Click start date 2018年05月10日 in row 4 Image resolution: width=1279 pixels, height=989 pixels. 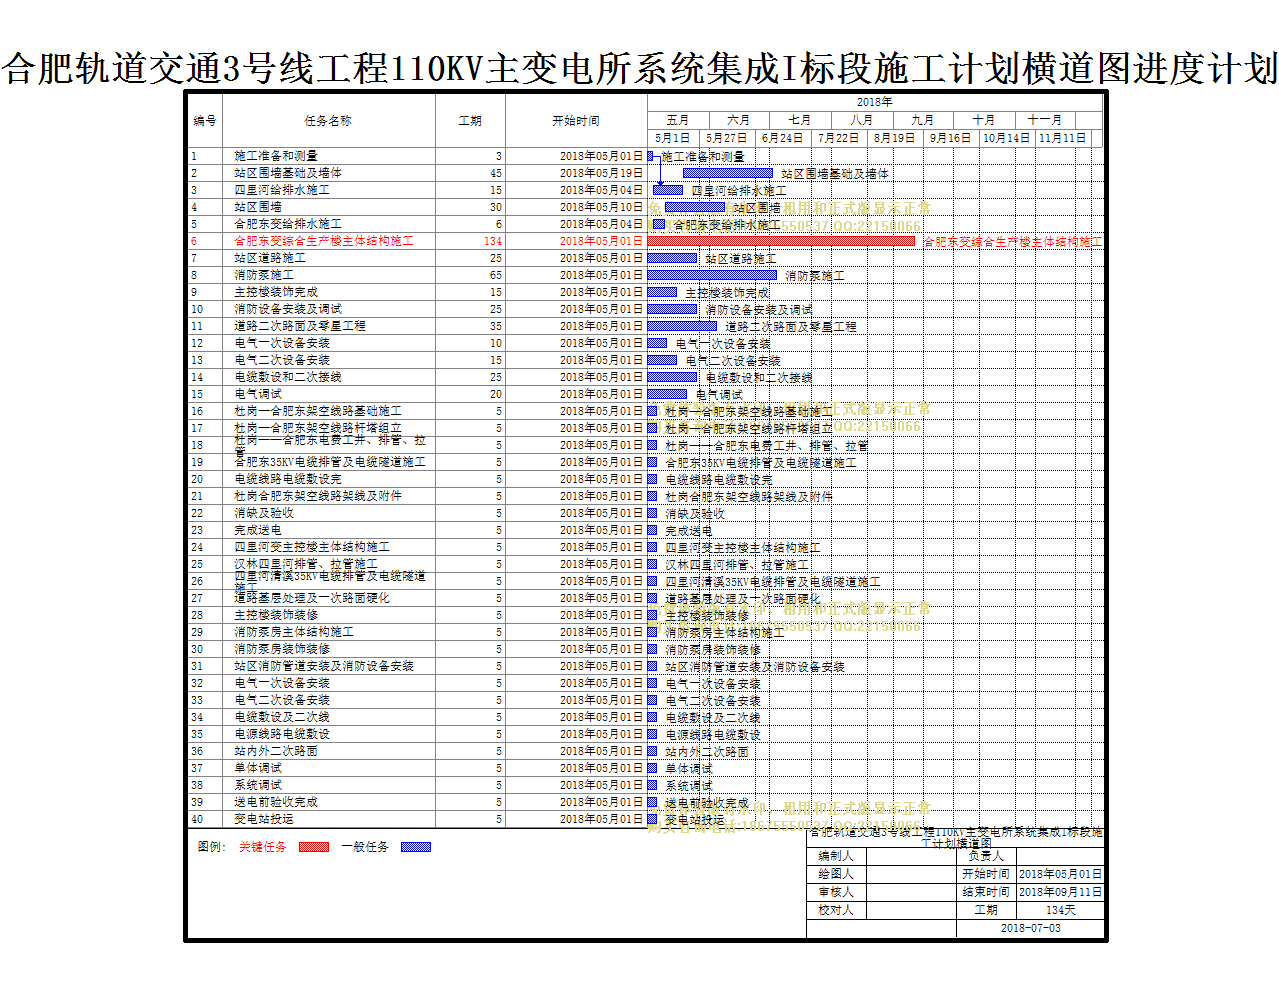601,207
